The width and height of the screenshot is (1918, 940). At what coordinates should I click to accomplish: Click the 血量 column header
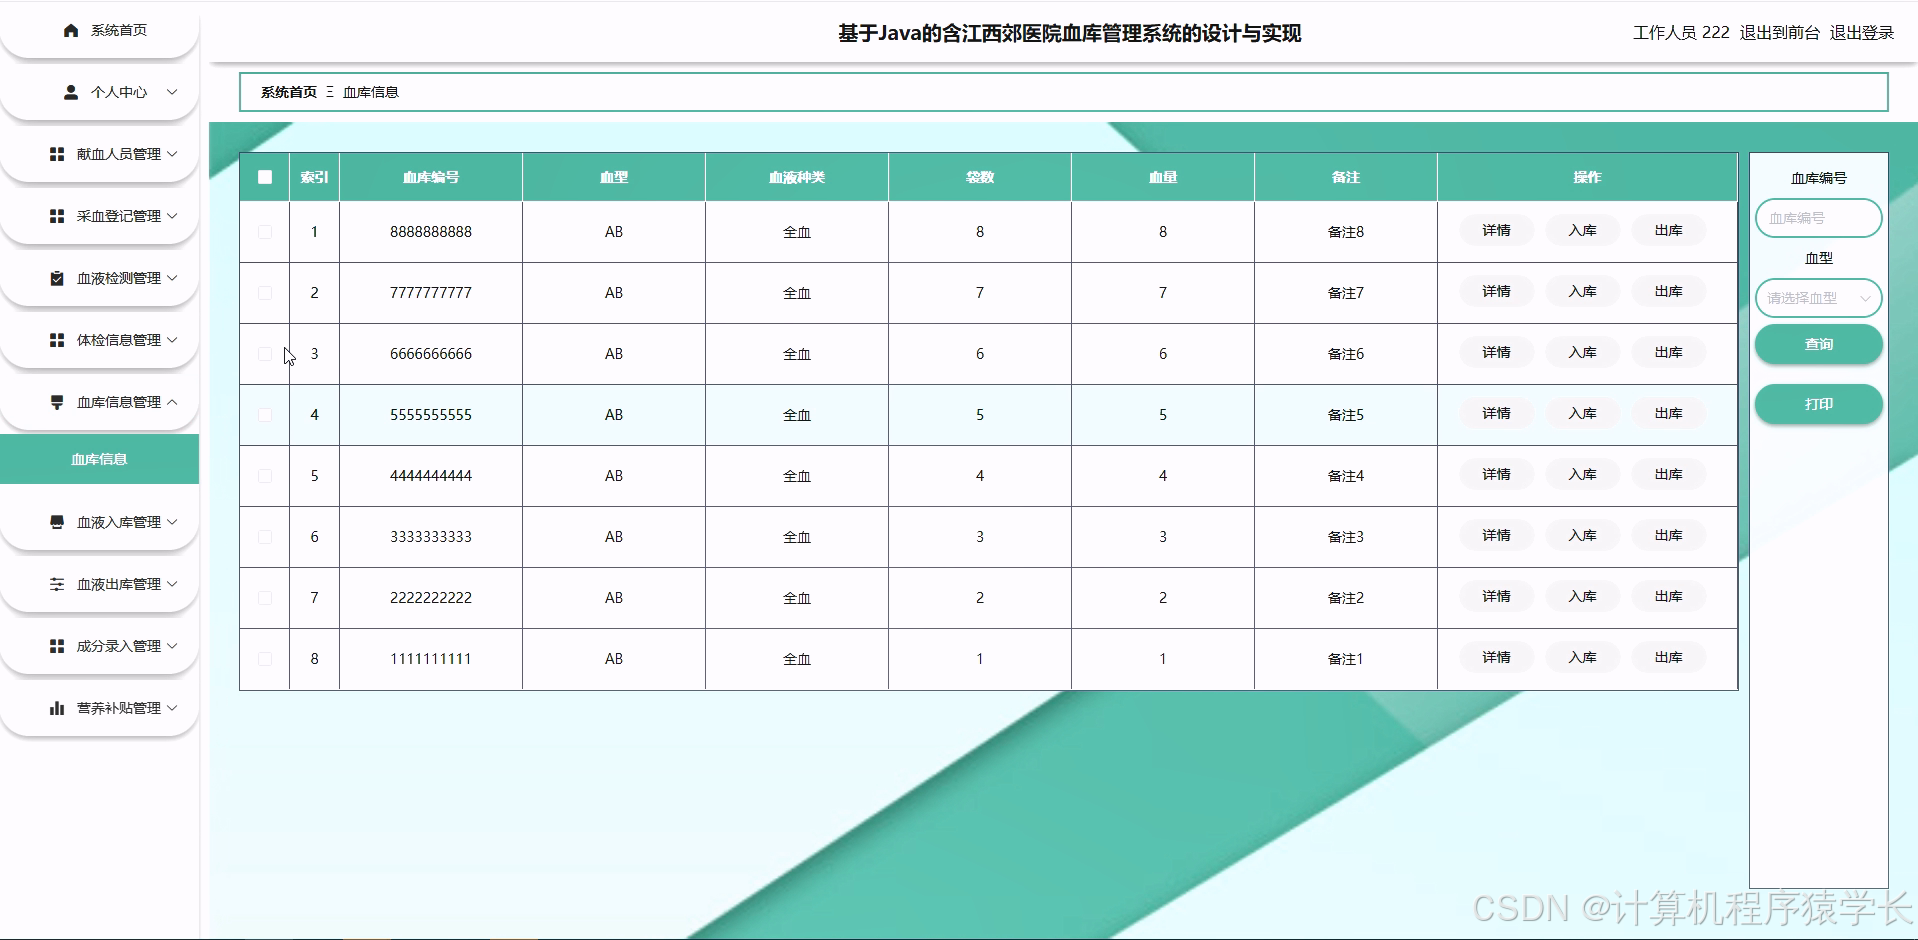coord(1163,177)
